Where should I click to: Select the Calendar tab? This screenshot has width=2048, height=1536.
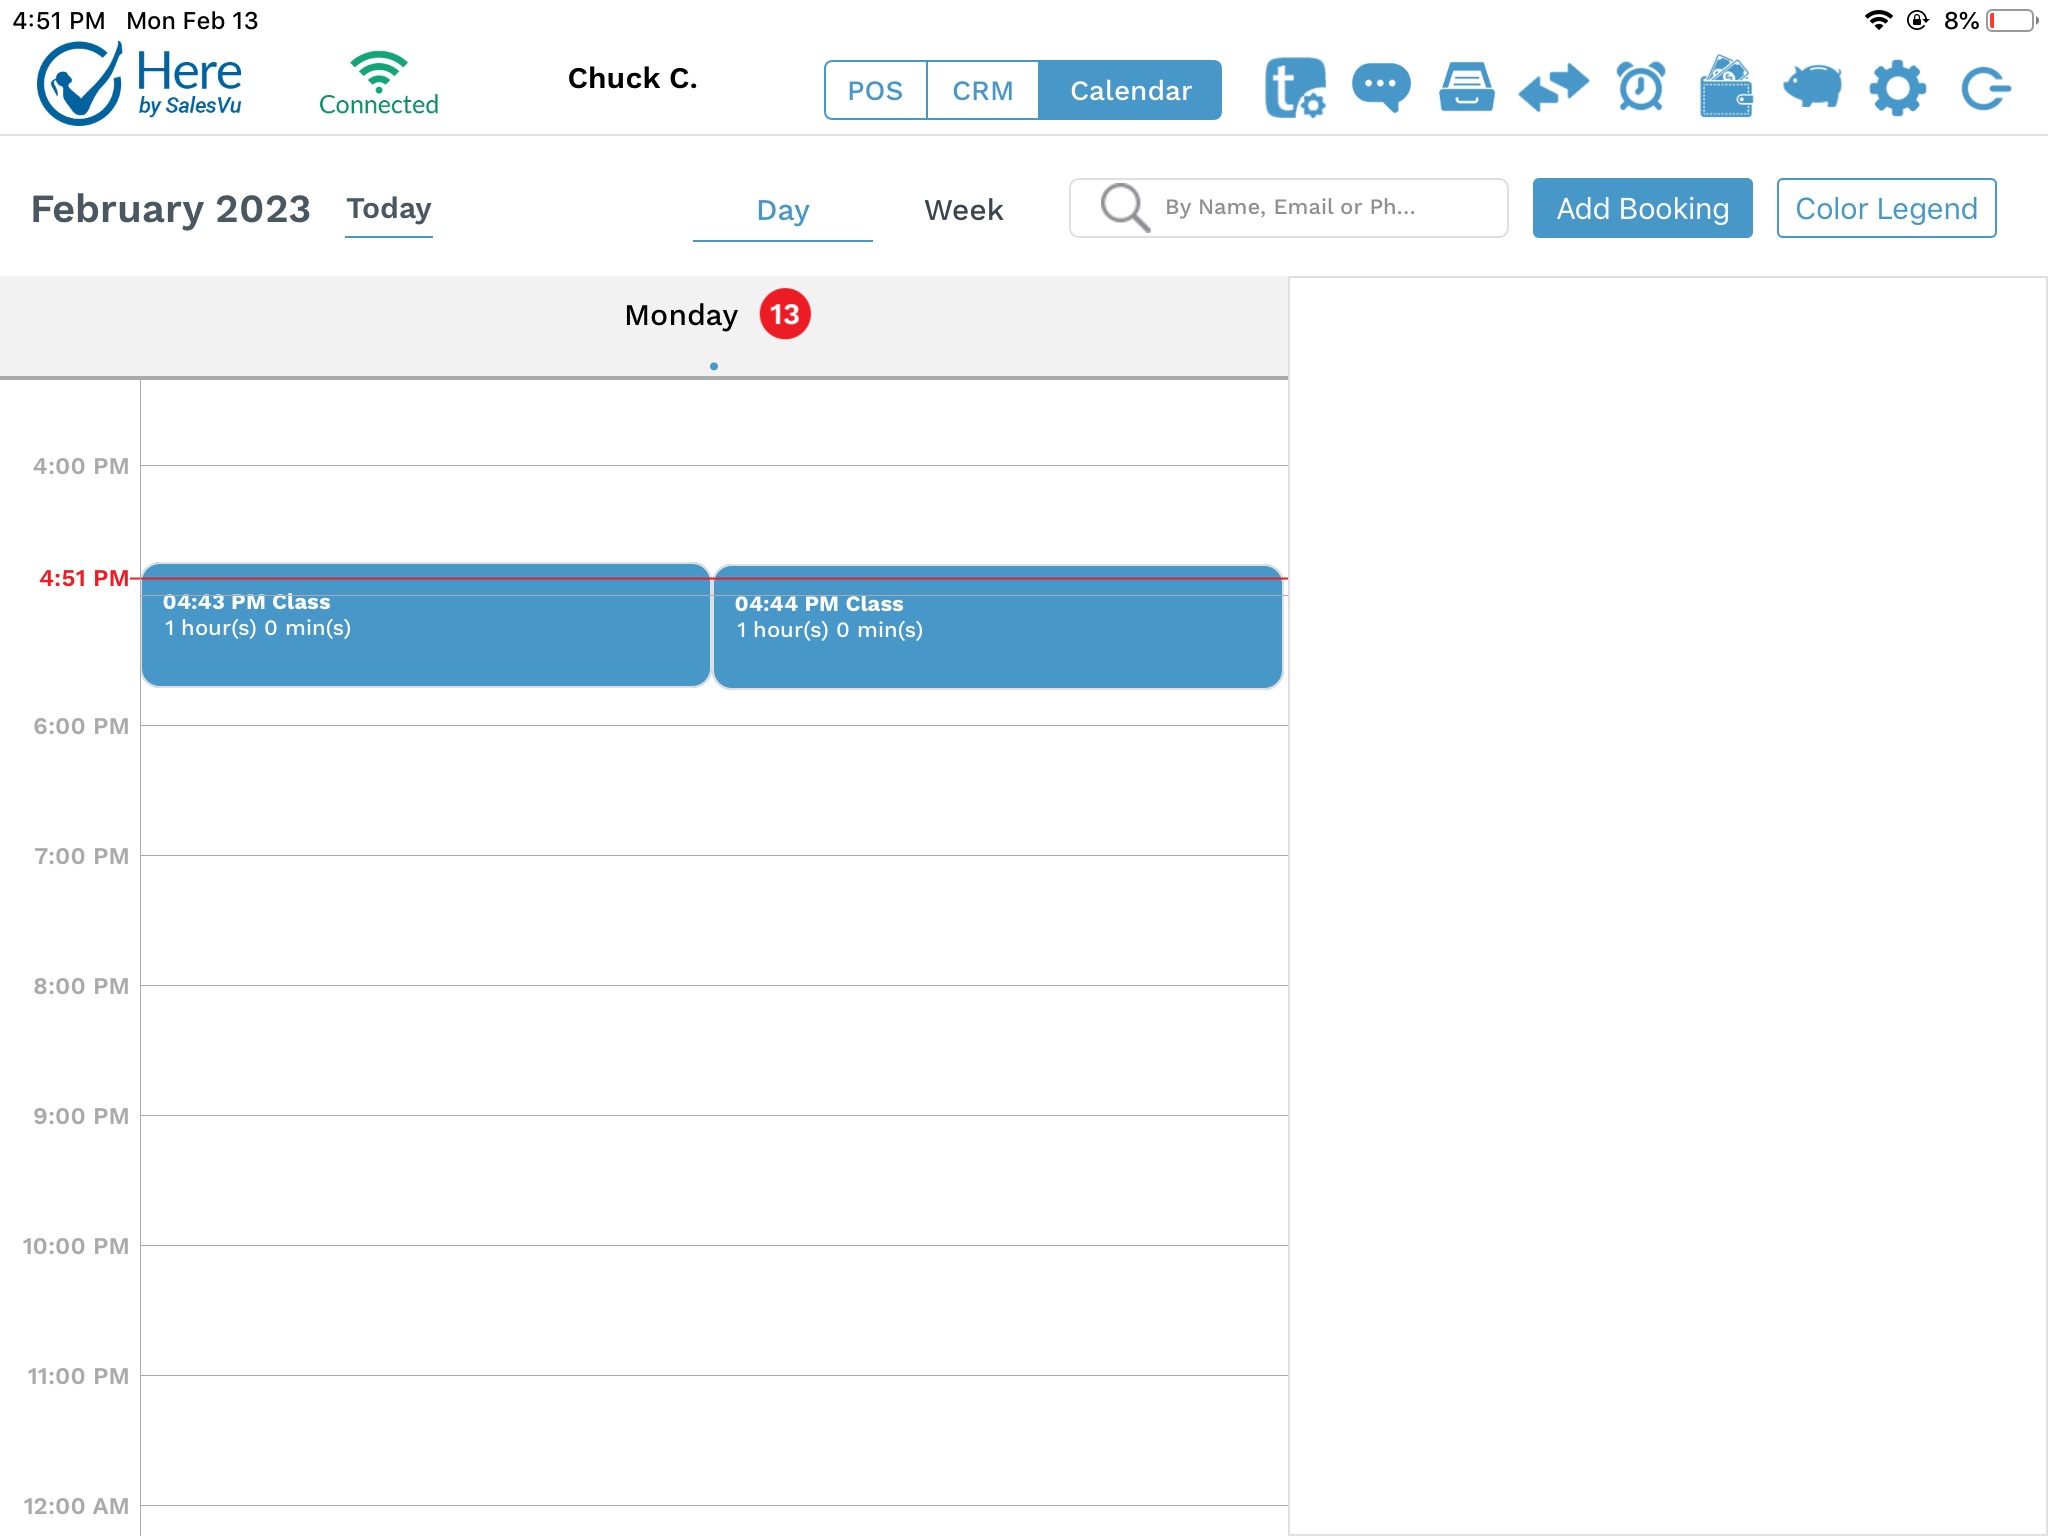[x=1131, y=90]
